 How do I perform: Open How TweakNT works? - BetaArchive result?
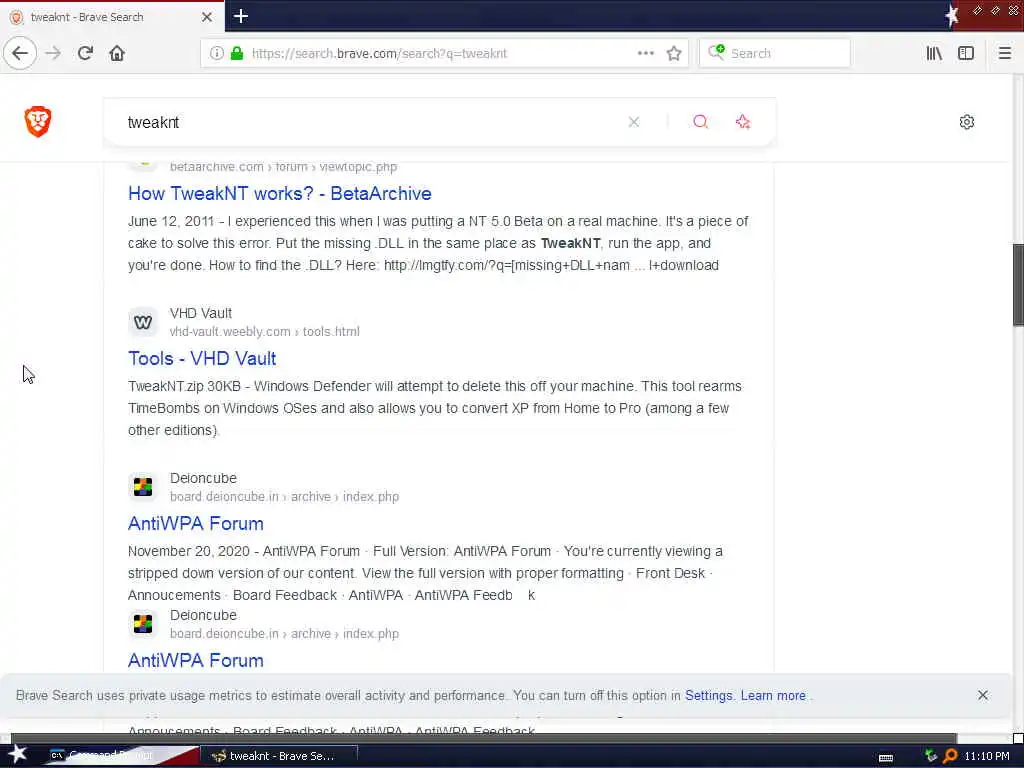click(x=280, y=193)
